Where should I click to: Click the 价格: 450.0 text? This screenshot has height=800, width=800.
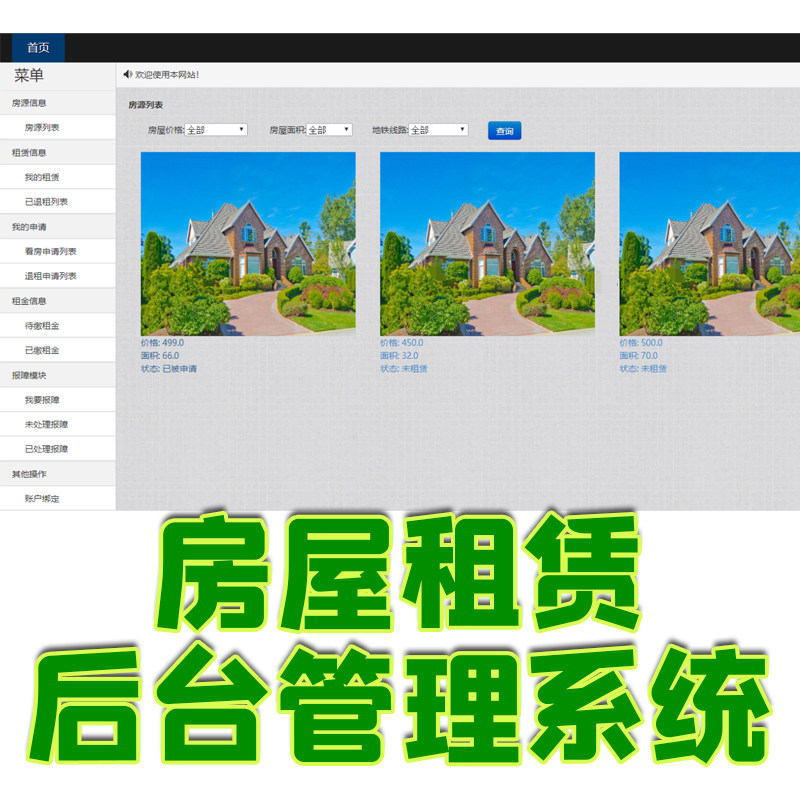(x=402, y=343)
